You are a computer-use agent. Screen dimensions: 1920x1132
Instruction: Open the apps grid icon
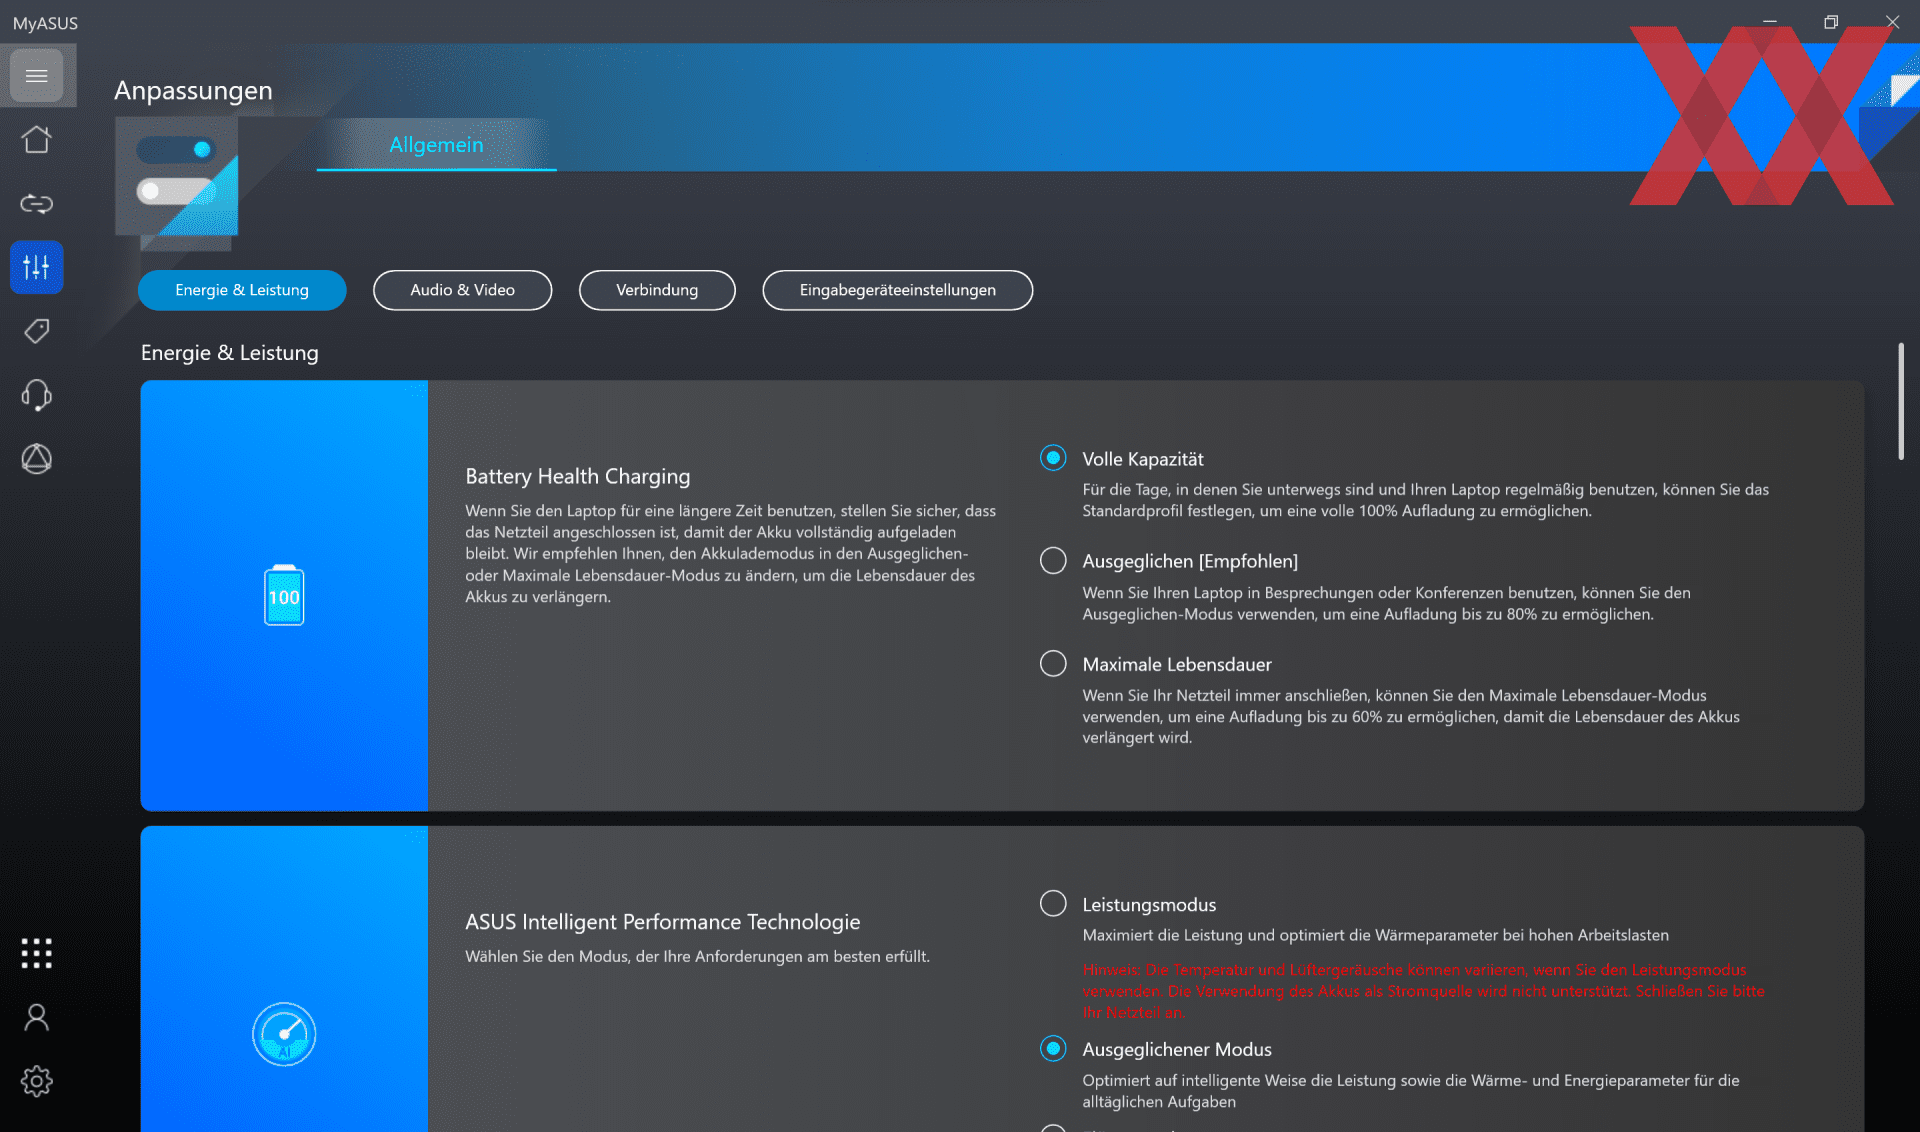[37, 953]
